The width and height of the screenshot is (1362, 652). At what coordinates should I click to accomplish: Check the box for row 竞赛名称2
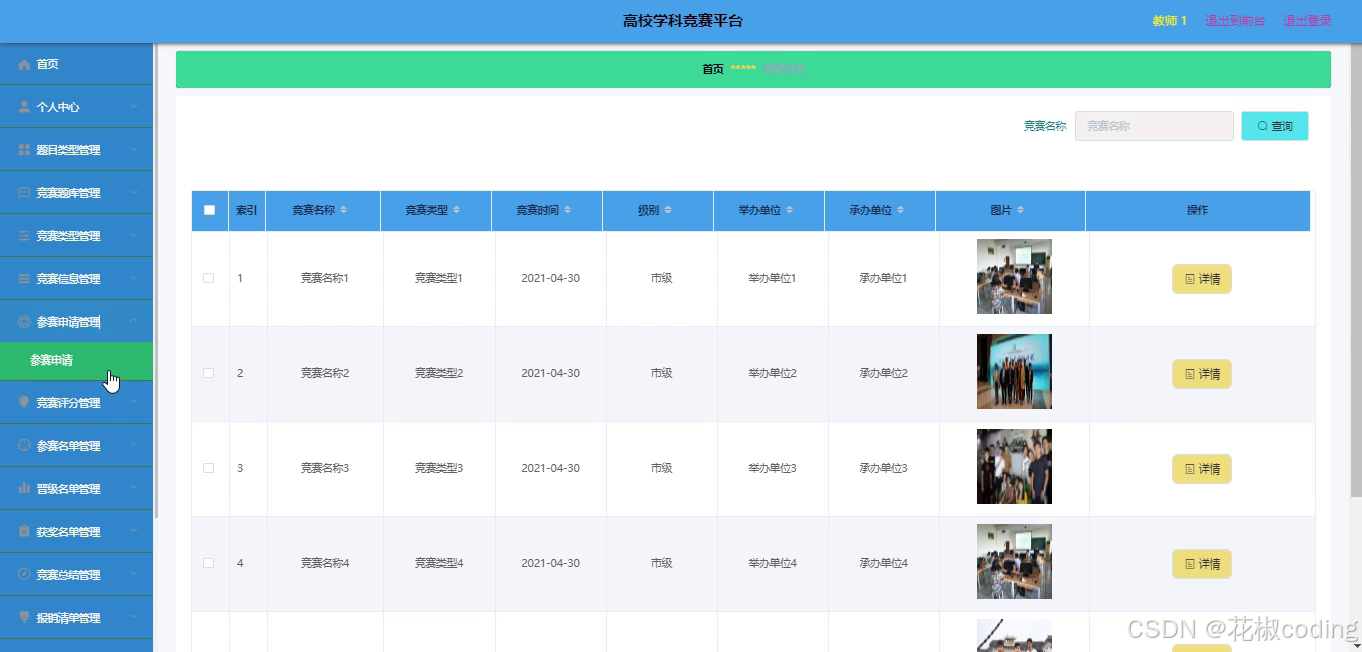click(x=209, y=373)
